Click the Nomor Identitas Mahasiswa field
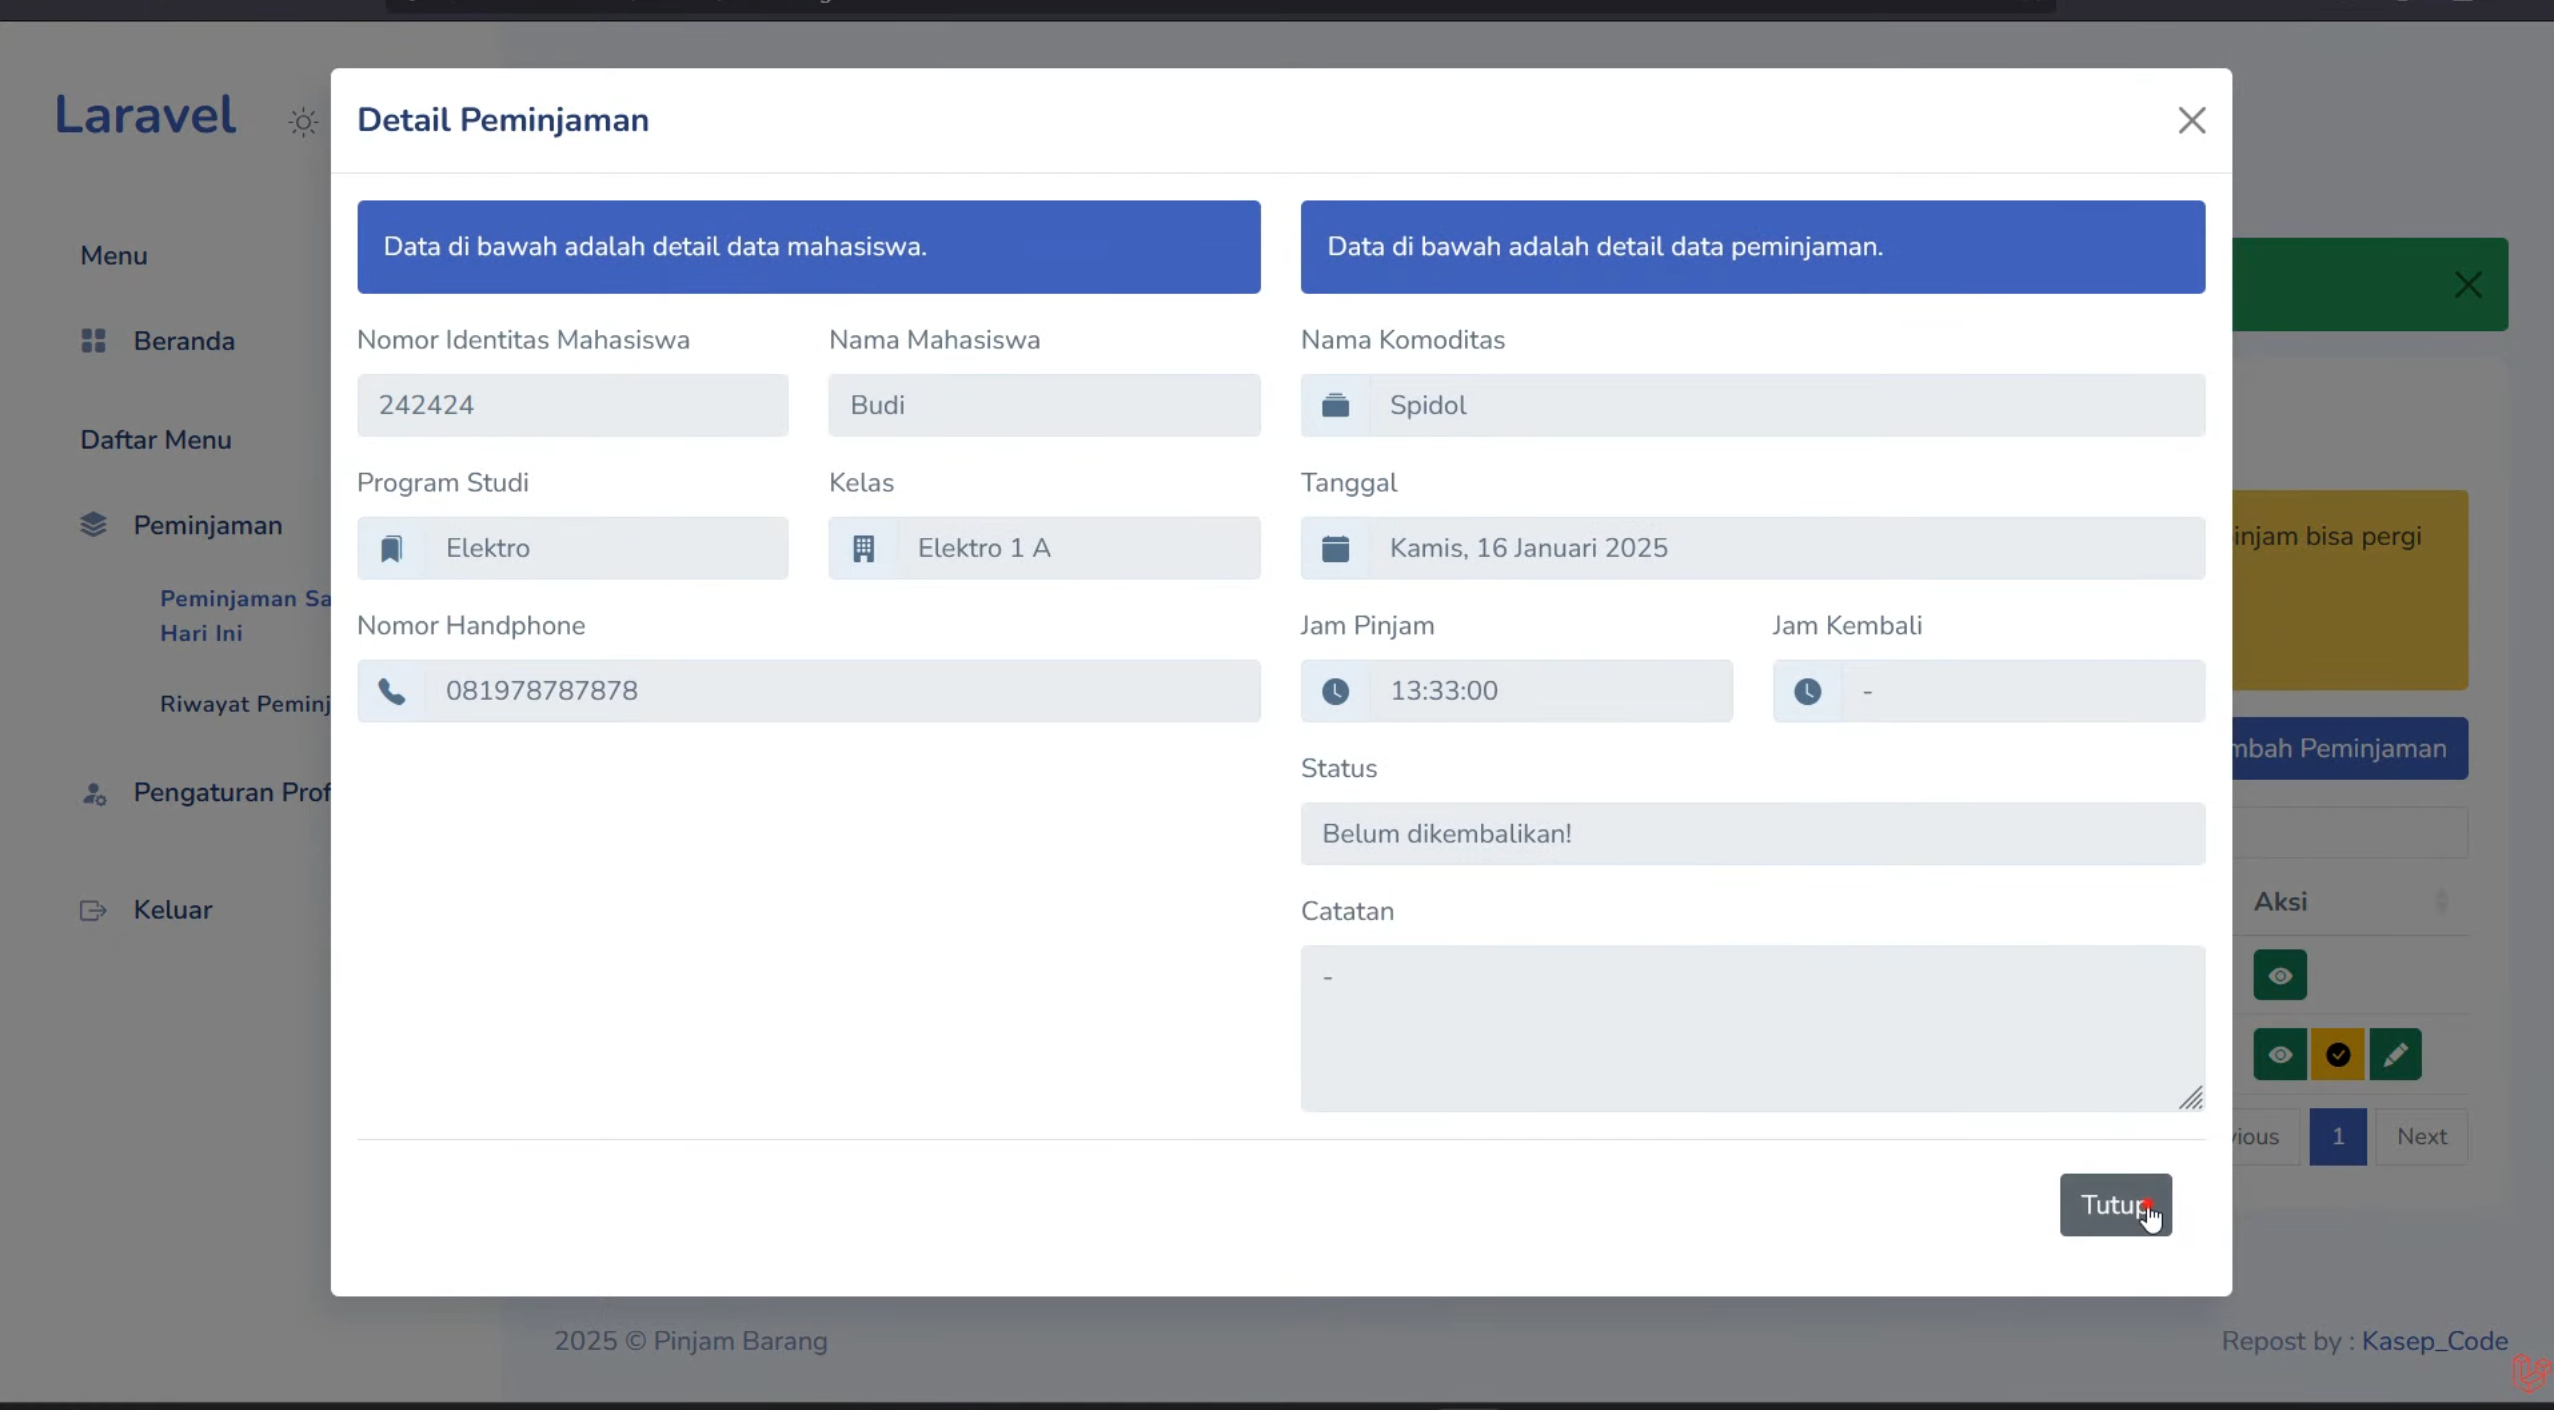The width and height of the screenshot is (2554, 1410). pyautogui.click(x=572, y=405)
